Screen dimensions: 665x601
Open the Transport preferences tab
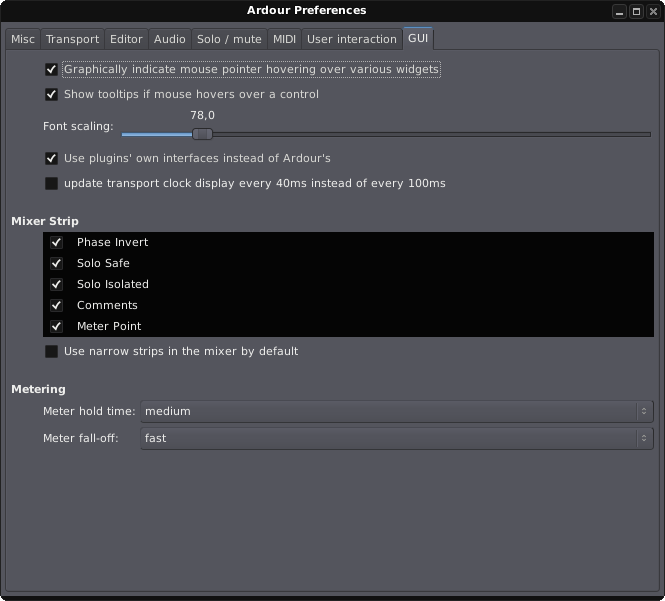(x=73, y=39)
